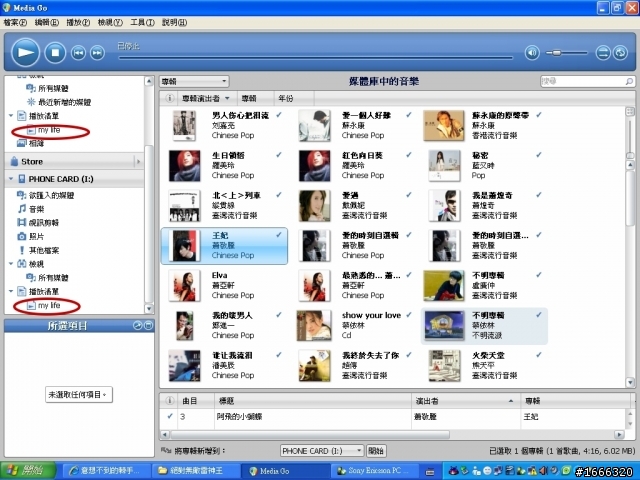This screenshot has width=640, height=480.
Task: Open the 檔案(F) menu
Action: pyautogui.click(x=15, y=22)
